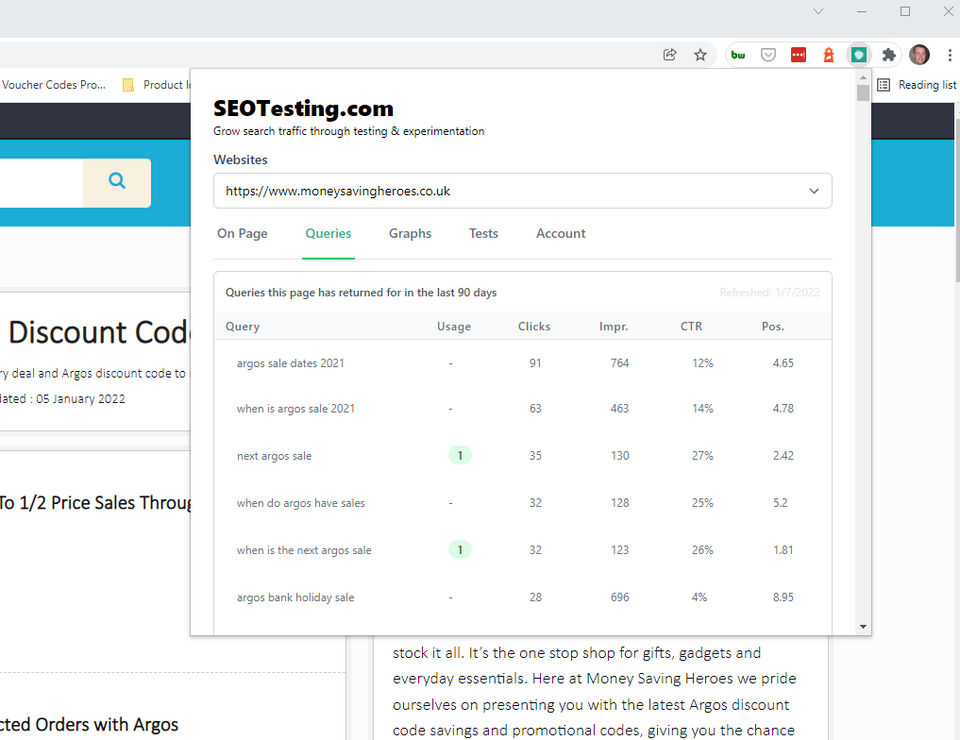This screenshot has width=960, height=740.
Task: Sort by the CTR column header
Action: [691, 326]
